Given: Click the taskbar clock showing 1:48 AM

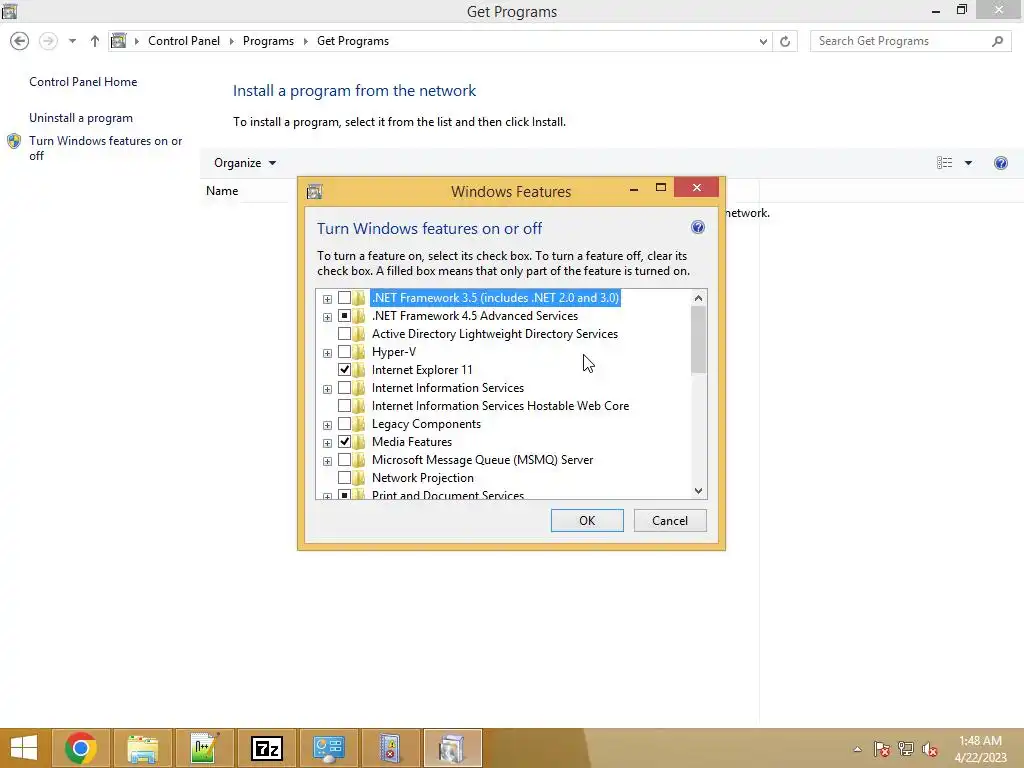Looking at the screenshot, I should (980, 748).
